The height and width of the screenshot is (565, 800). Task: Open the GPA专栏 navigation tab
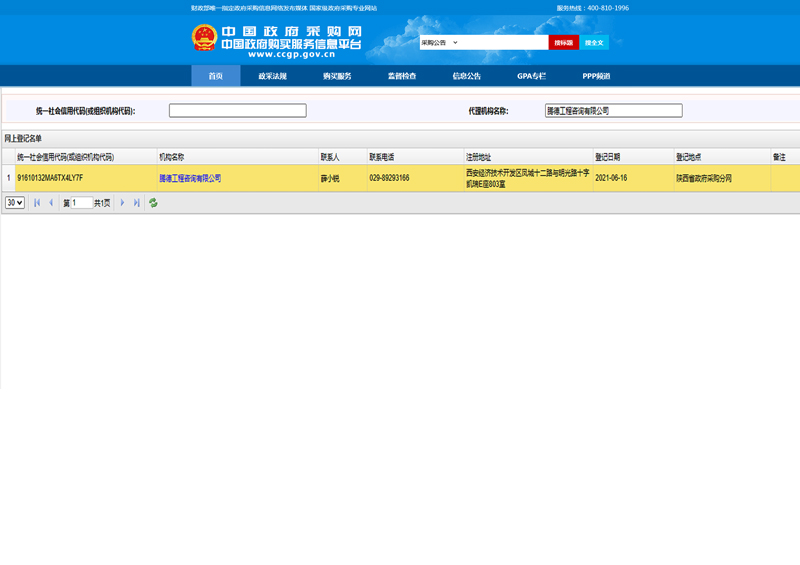(x=531, y=76)
